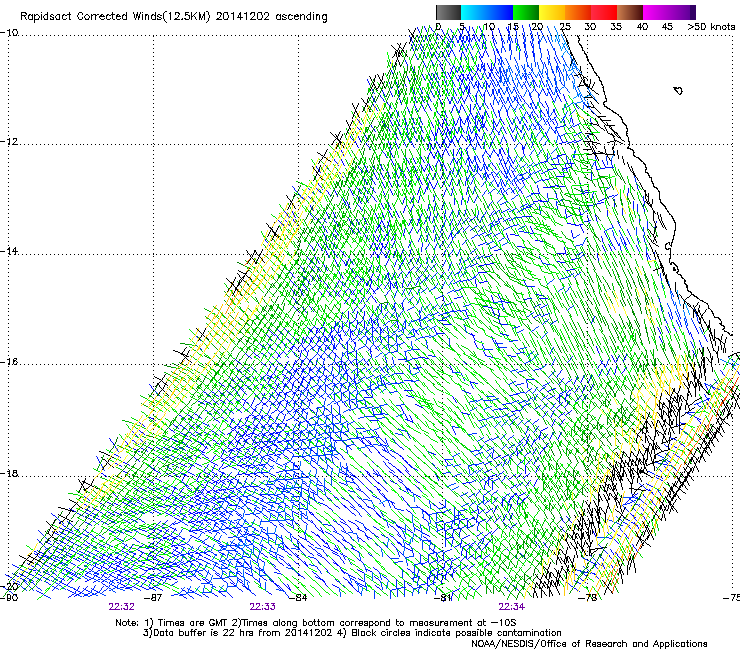Click the red 30-35 knots legend swatch
Screen dimensions: 740x650
604,12
